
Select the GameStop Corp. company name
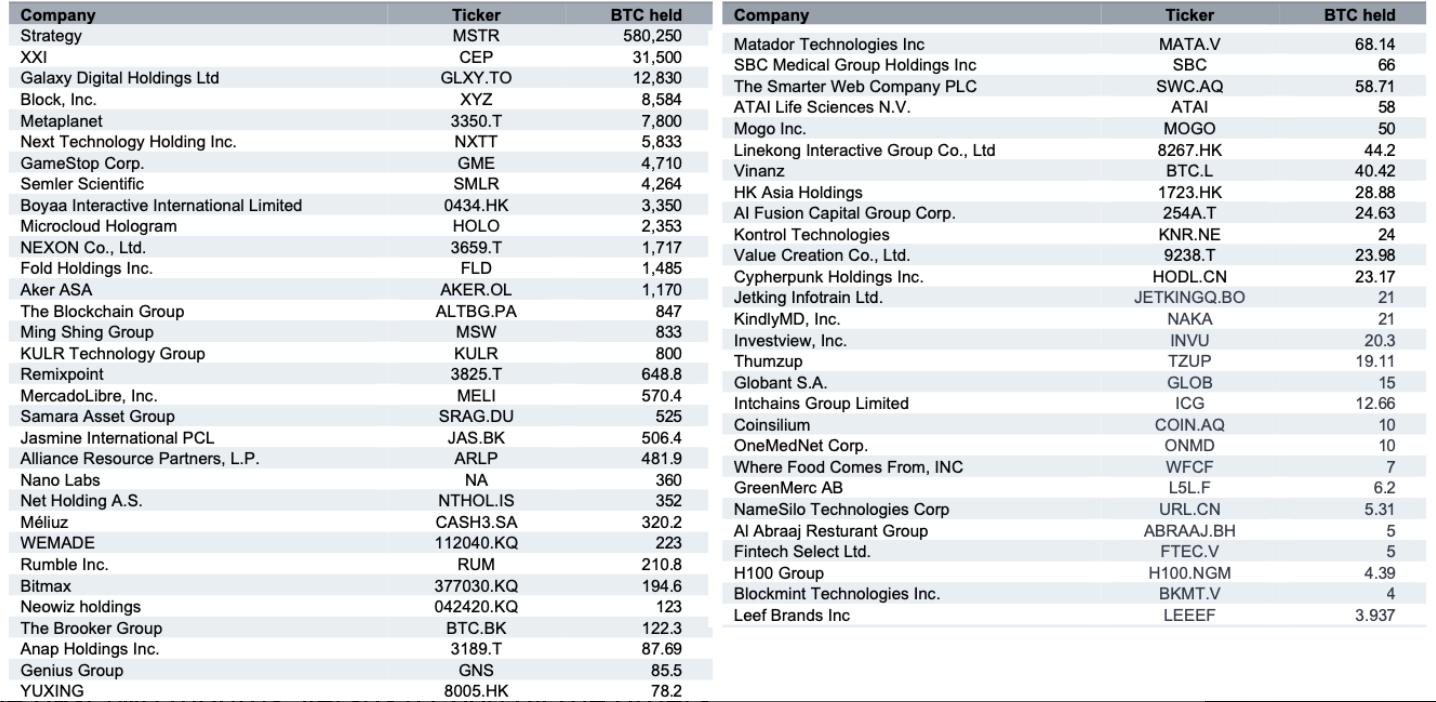[x=82, y=163]
